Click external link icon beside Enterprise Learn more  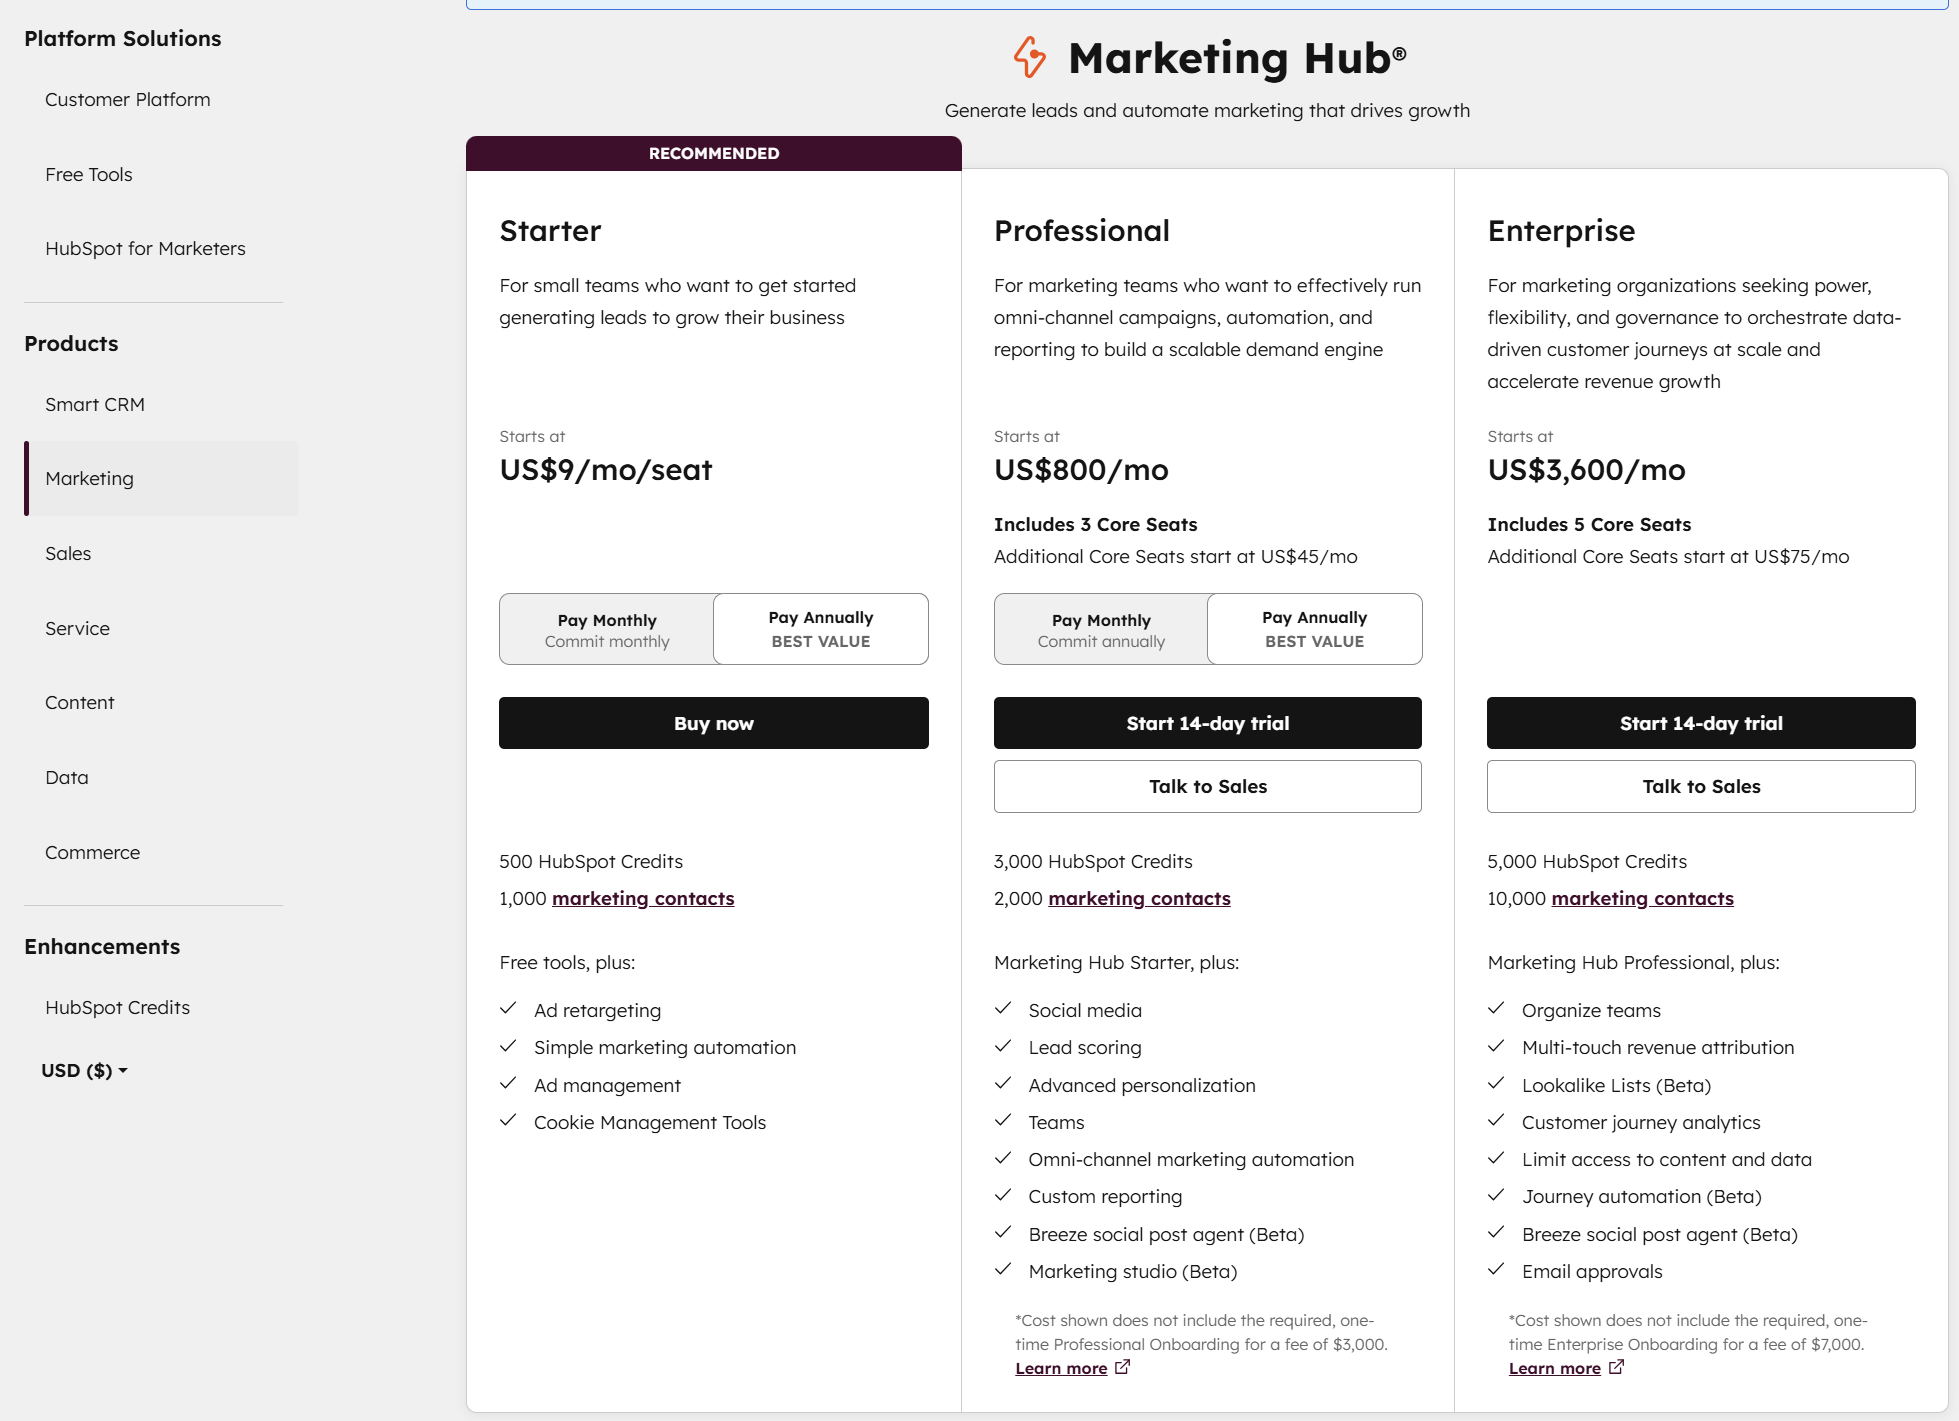[1617, 1367]
